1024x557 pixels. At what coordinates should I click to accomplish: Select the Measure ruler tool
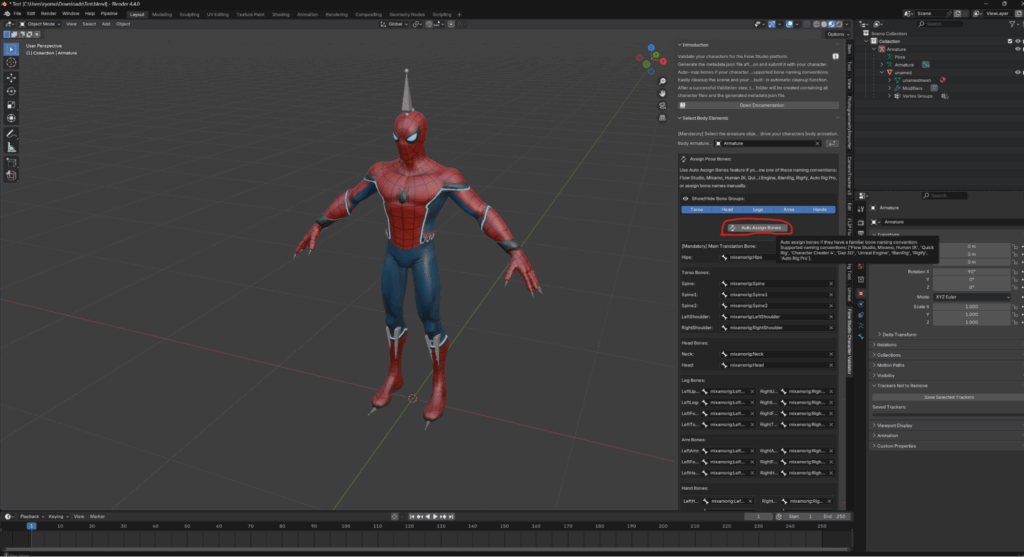11,147
